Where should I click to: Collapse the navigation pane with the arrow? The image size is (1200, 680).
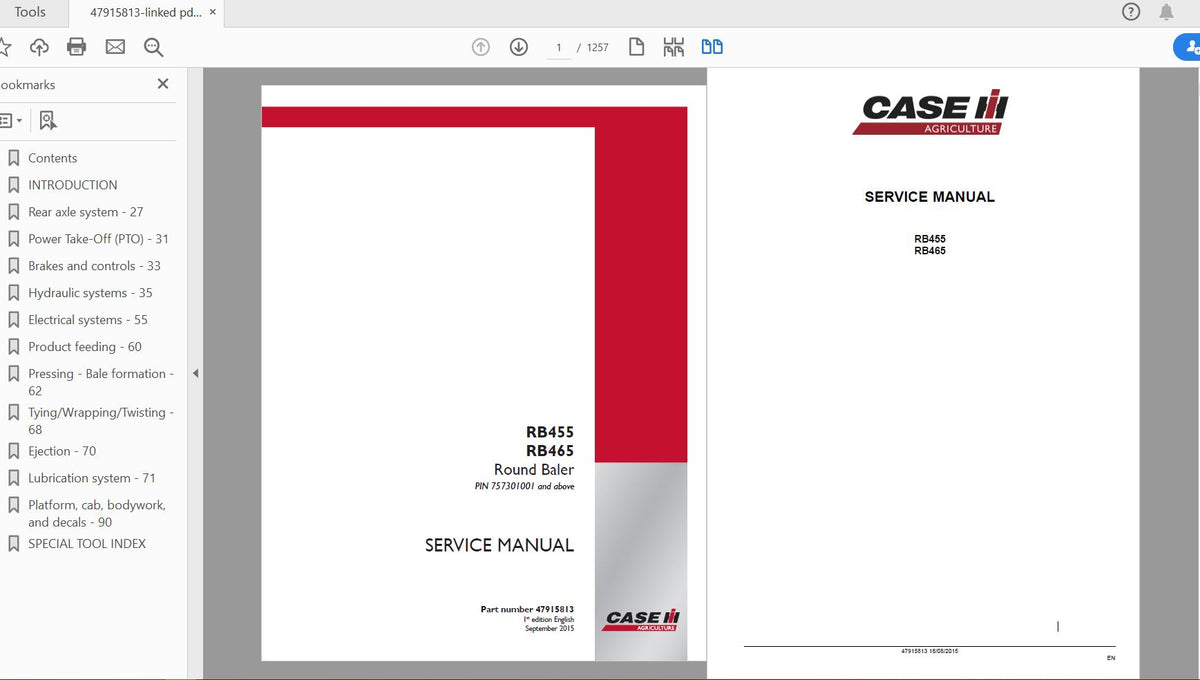click(x=195, y=373)
